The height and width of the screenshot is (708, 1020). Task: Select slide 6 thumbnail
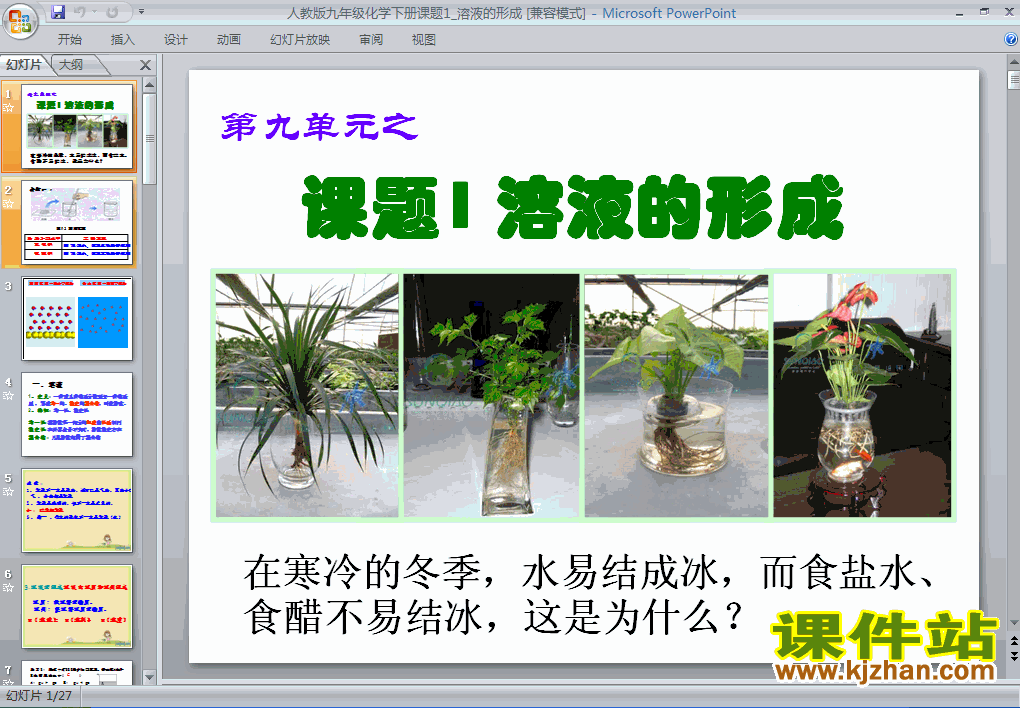point(77,606)
